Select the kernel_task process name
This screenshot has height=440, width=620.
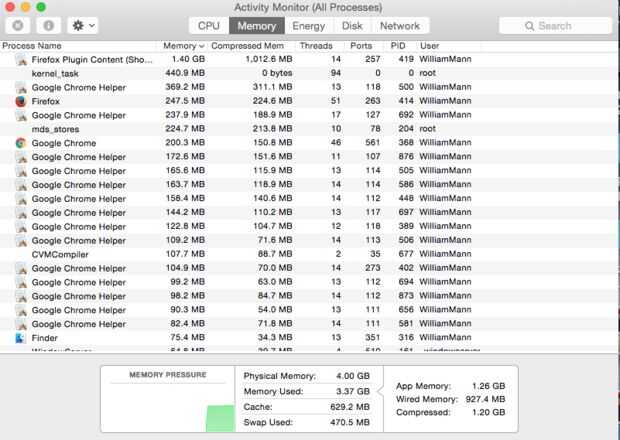(x=55, y=74)
